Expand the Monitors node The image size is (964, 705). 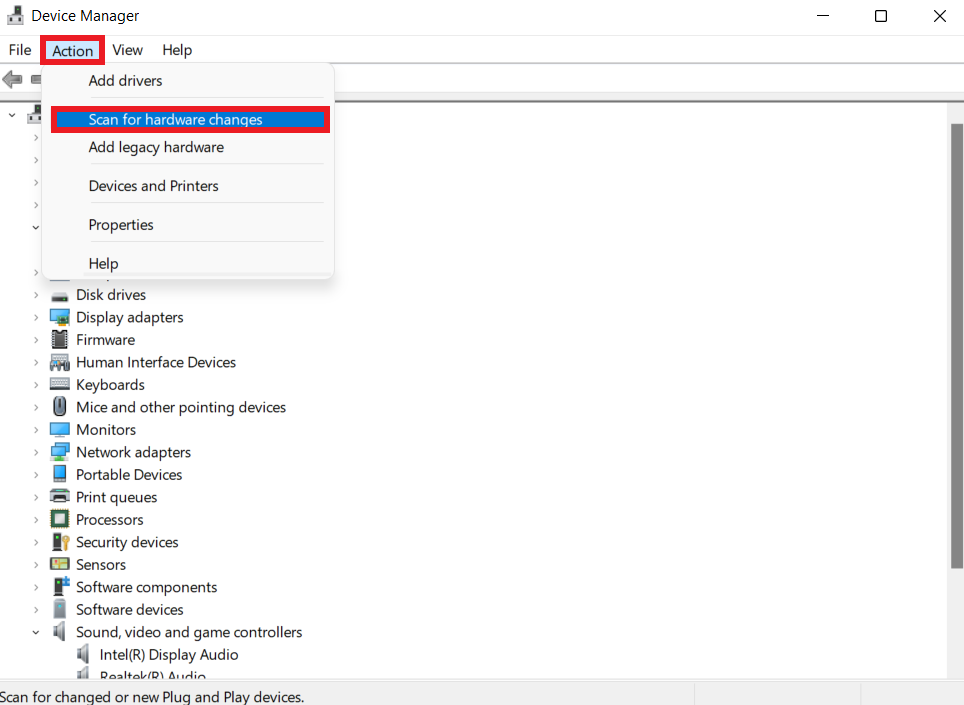pos(36,430)
